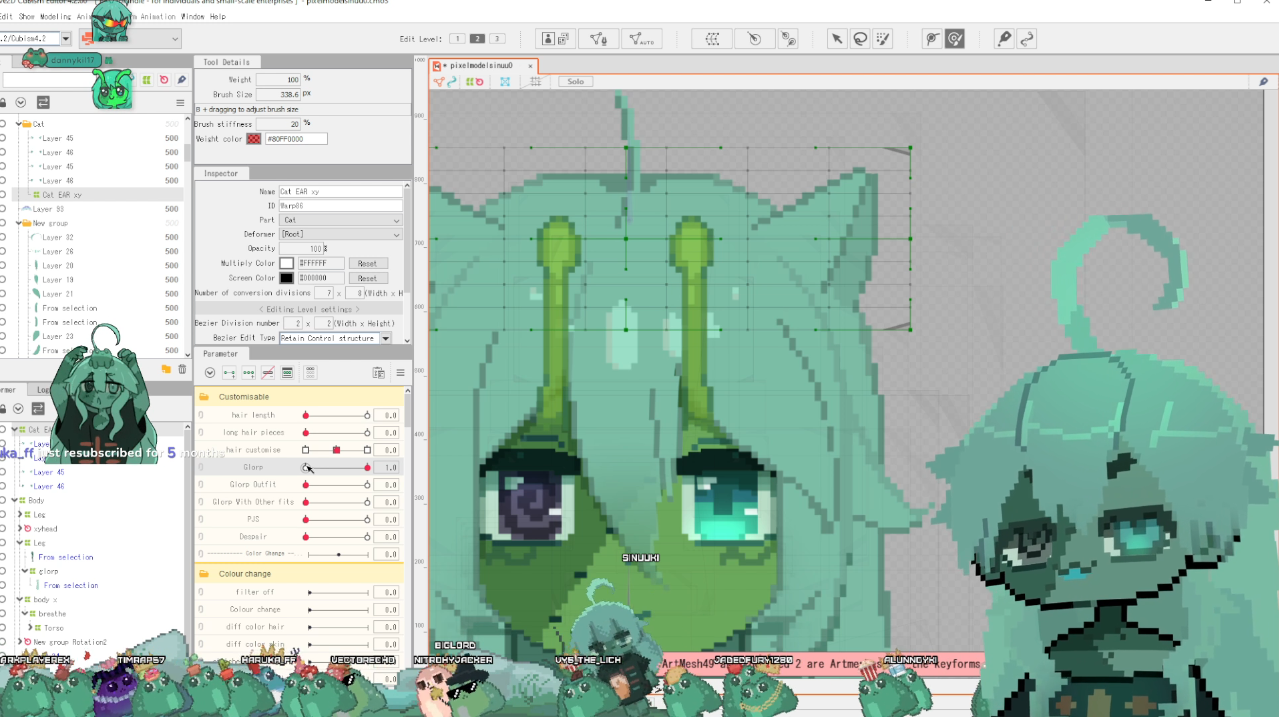
Task: Select the lasso selection tool
Action: 859,39
